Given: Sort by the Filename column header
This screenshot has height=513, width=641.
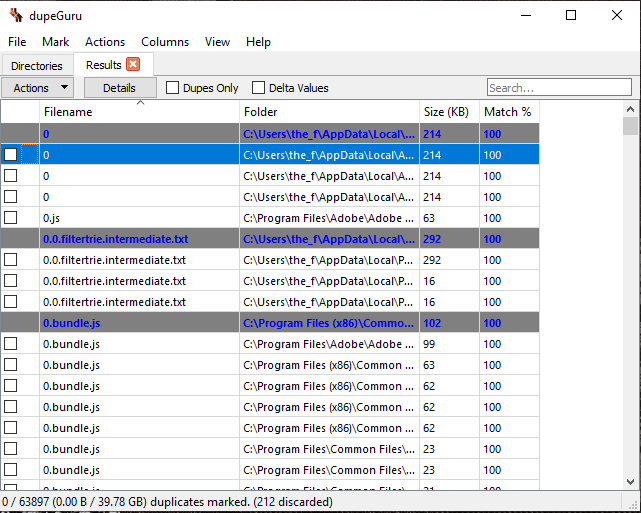Looking at the screenshot, I should click(139, 112).
